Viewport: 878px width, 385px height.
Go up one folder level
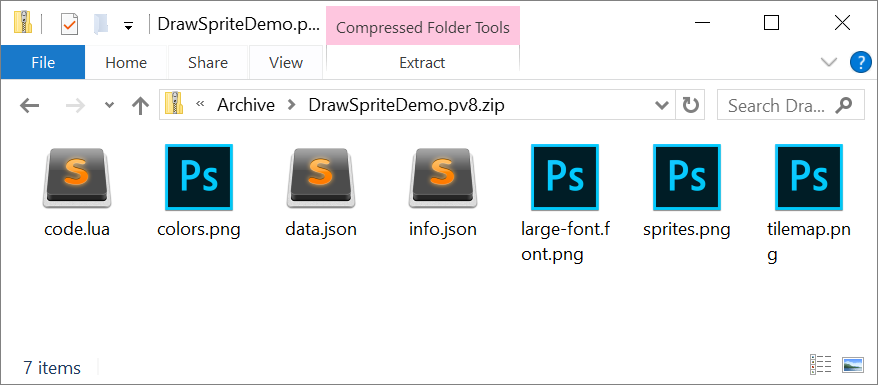(140, 105)
